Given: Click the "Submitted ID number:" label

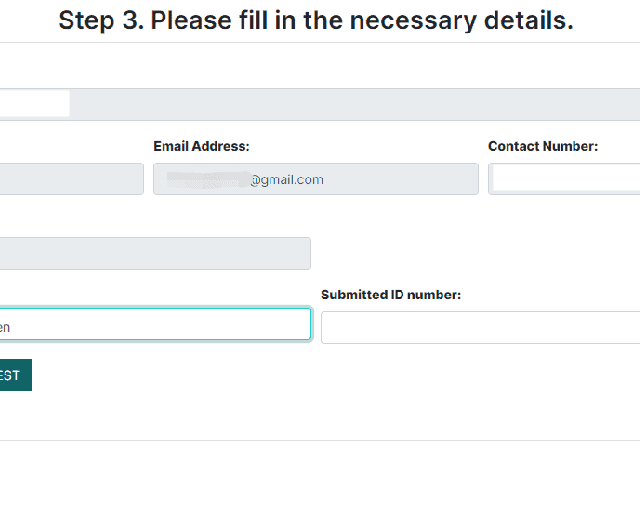Looking at the screenshot, I should 391,295.
